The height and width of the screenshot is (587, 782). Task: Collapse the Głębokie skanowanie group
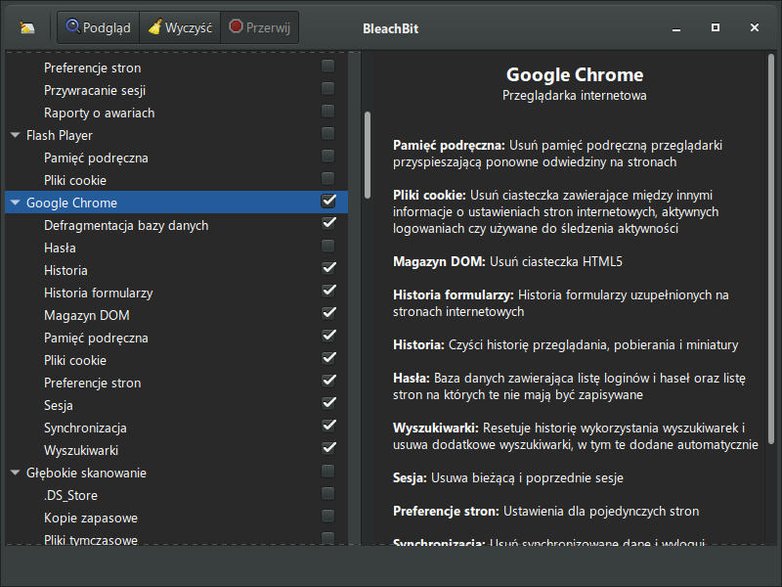tap(15, 472)
